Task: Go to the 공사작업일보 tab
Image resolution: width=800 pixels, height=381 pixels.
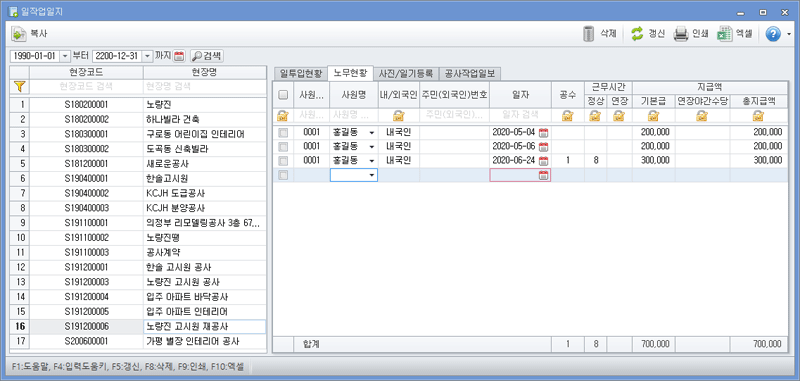Action: (469, 73)
